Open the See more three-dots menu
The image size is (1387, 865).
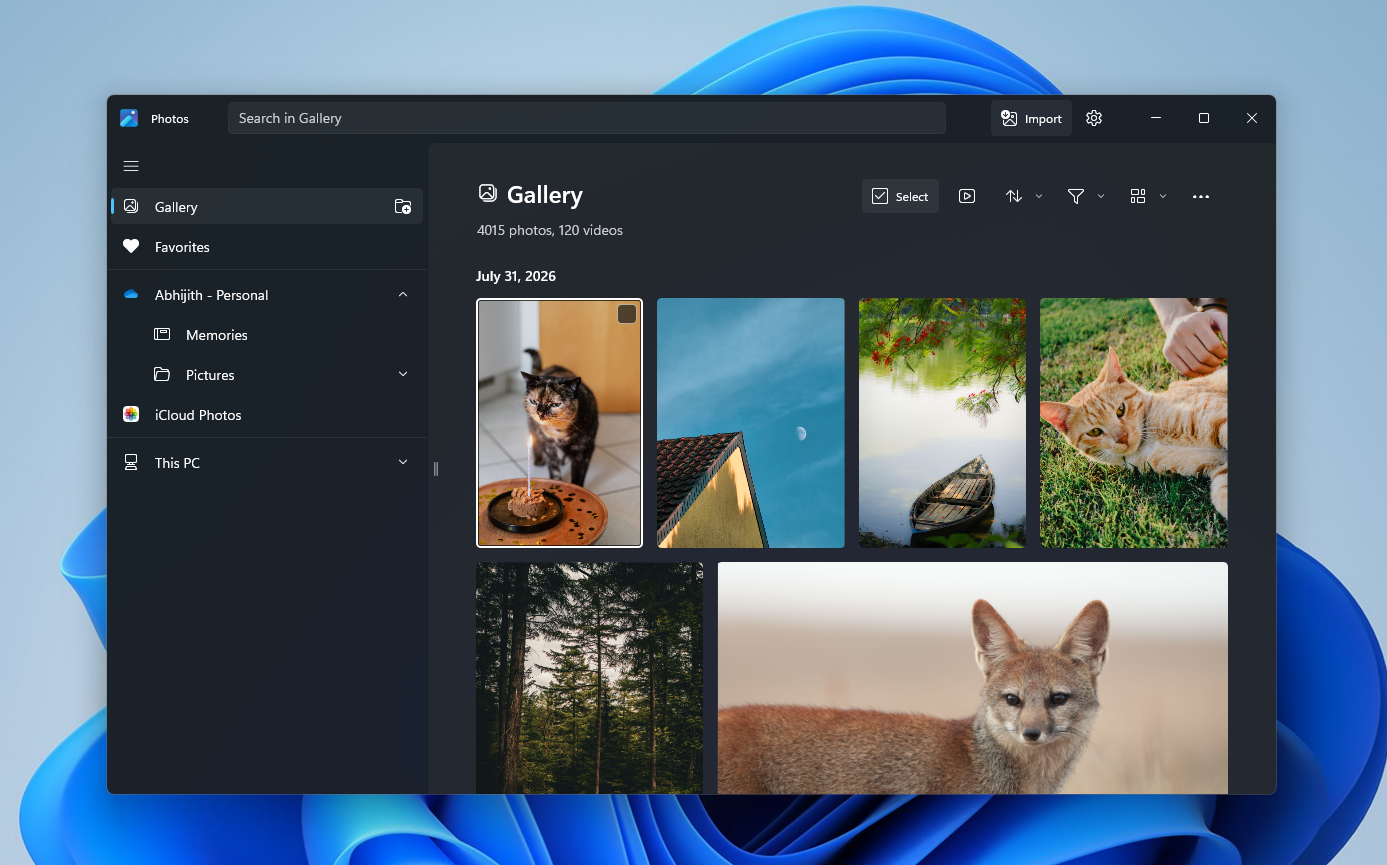[x=1201, y=196]
